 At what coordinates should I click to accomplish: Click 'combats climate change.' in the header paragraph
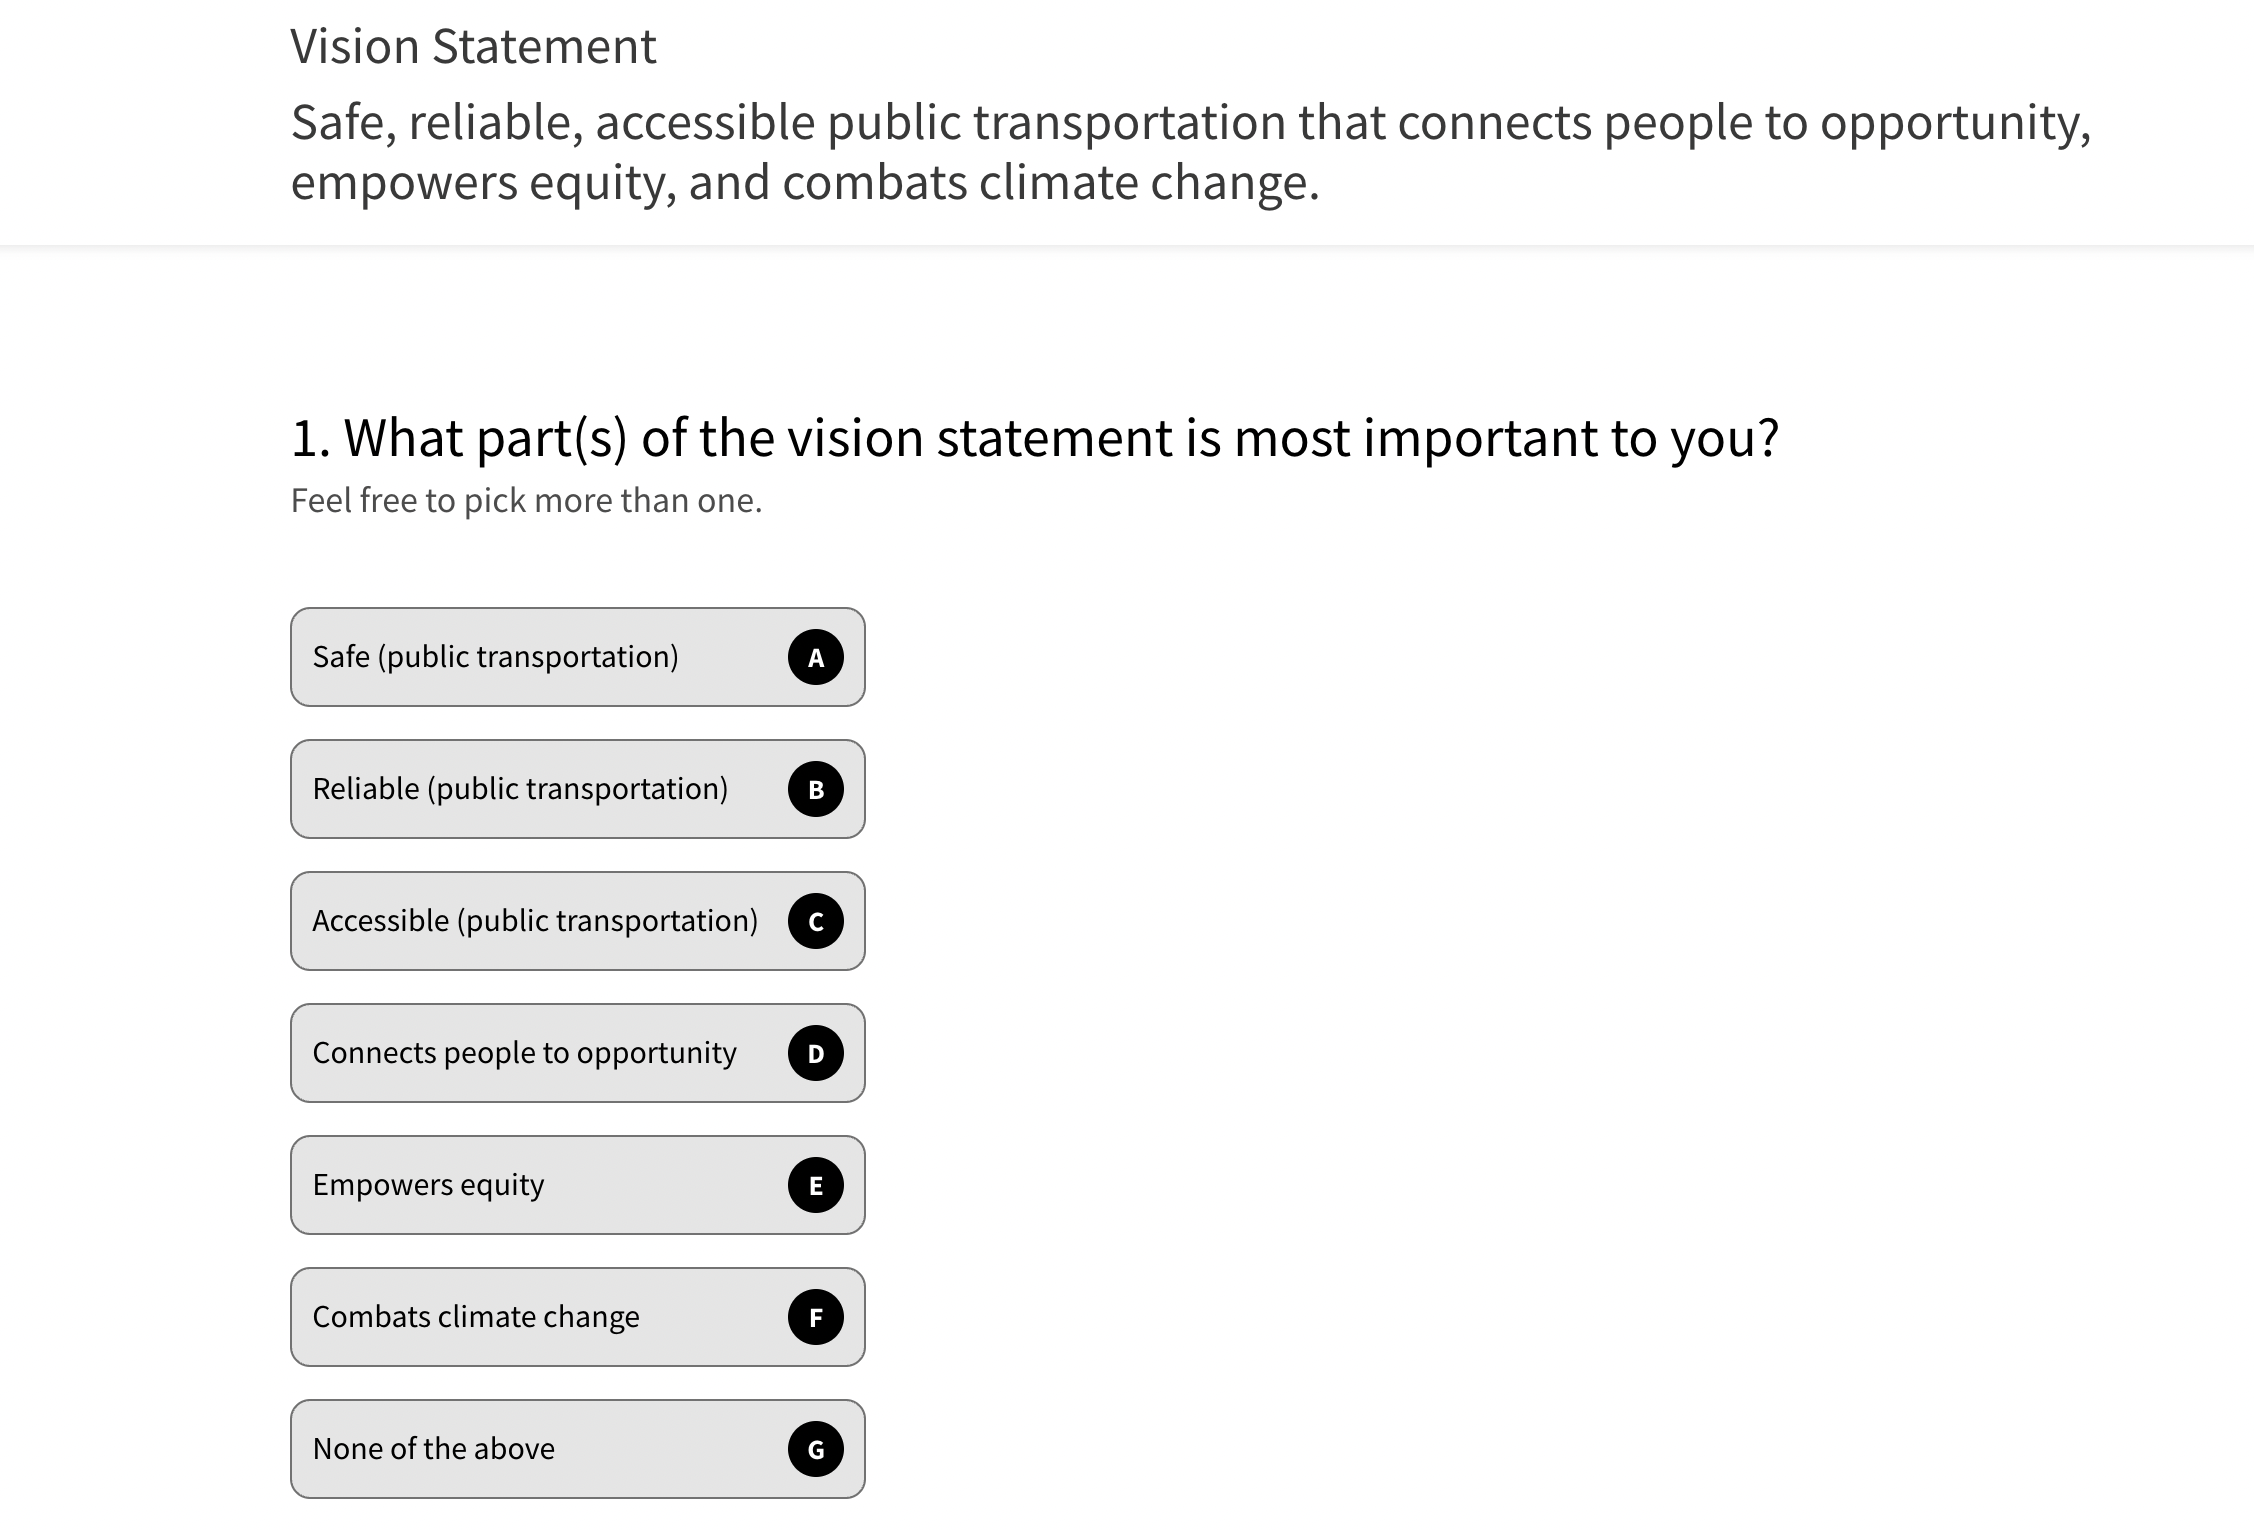1050,182
